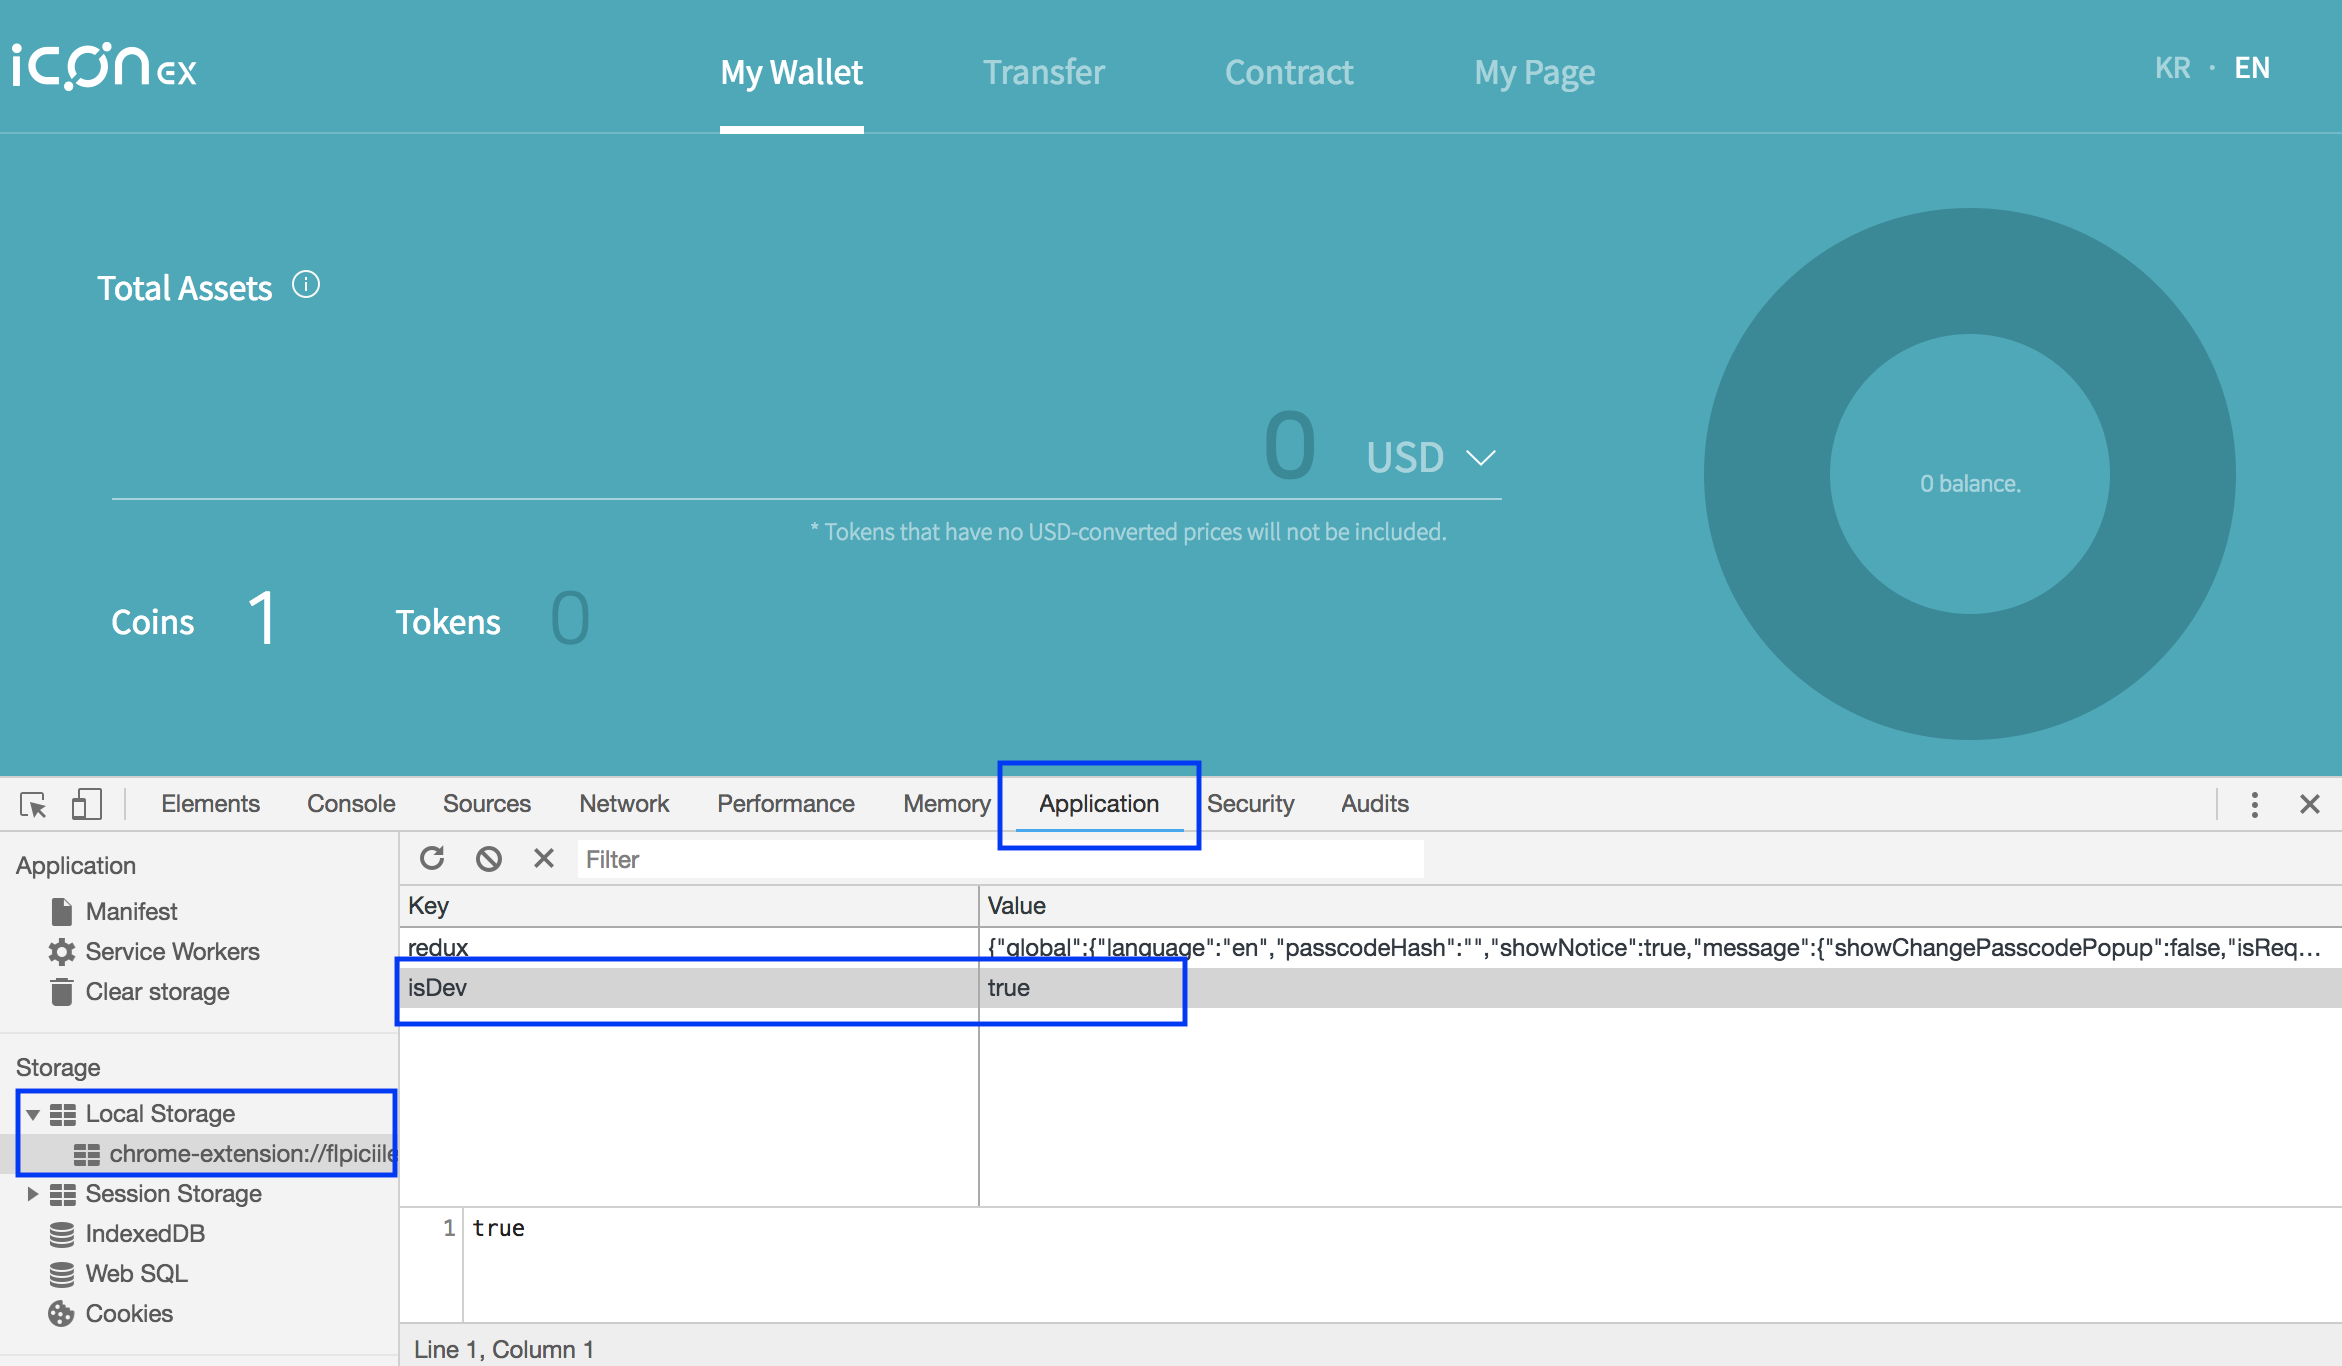This screenshot has width=2342, height=1366.
Task: Switch to the Audits tab
Action: (x=1375, y=804)
